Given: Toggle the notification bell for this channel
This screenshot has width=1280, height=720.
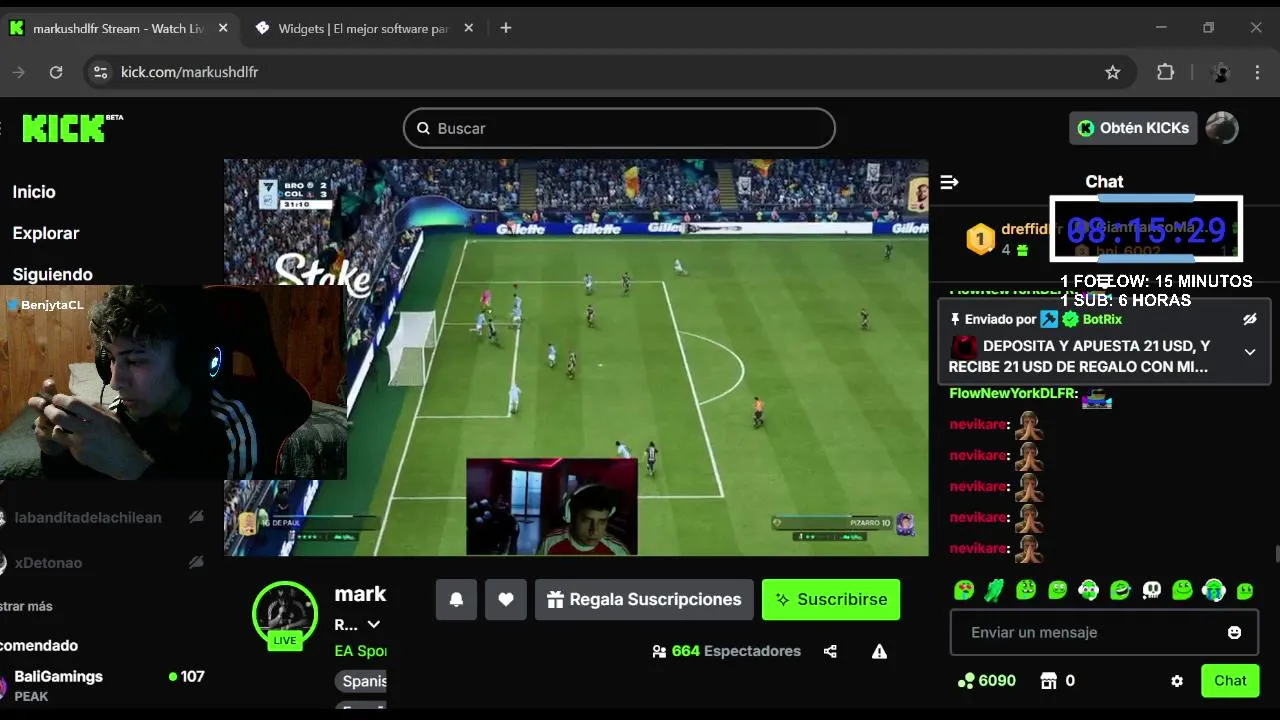Looking at the screenshot, I should pos(456,600).
